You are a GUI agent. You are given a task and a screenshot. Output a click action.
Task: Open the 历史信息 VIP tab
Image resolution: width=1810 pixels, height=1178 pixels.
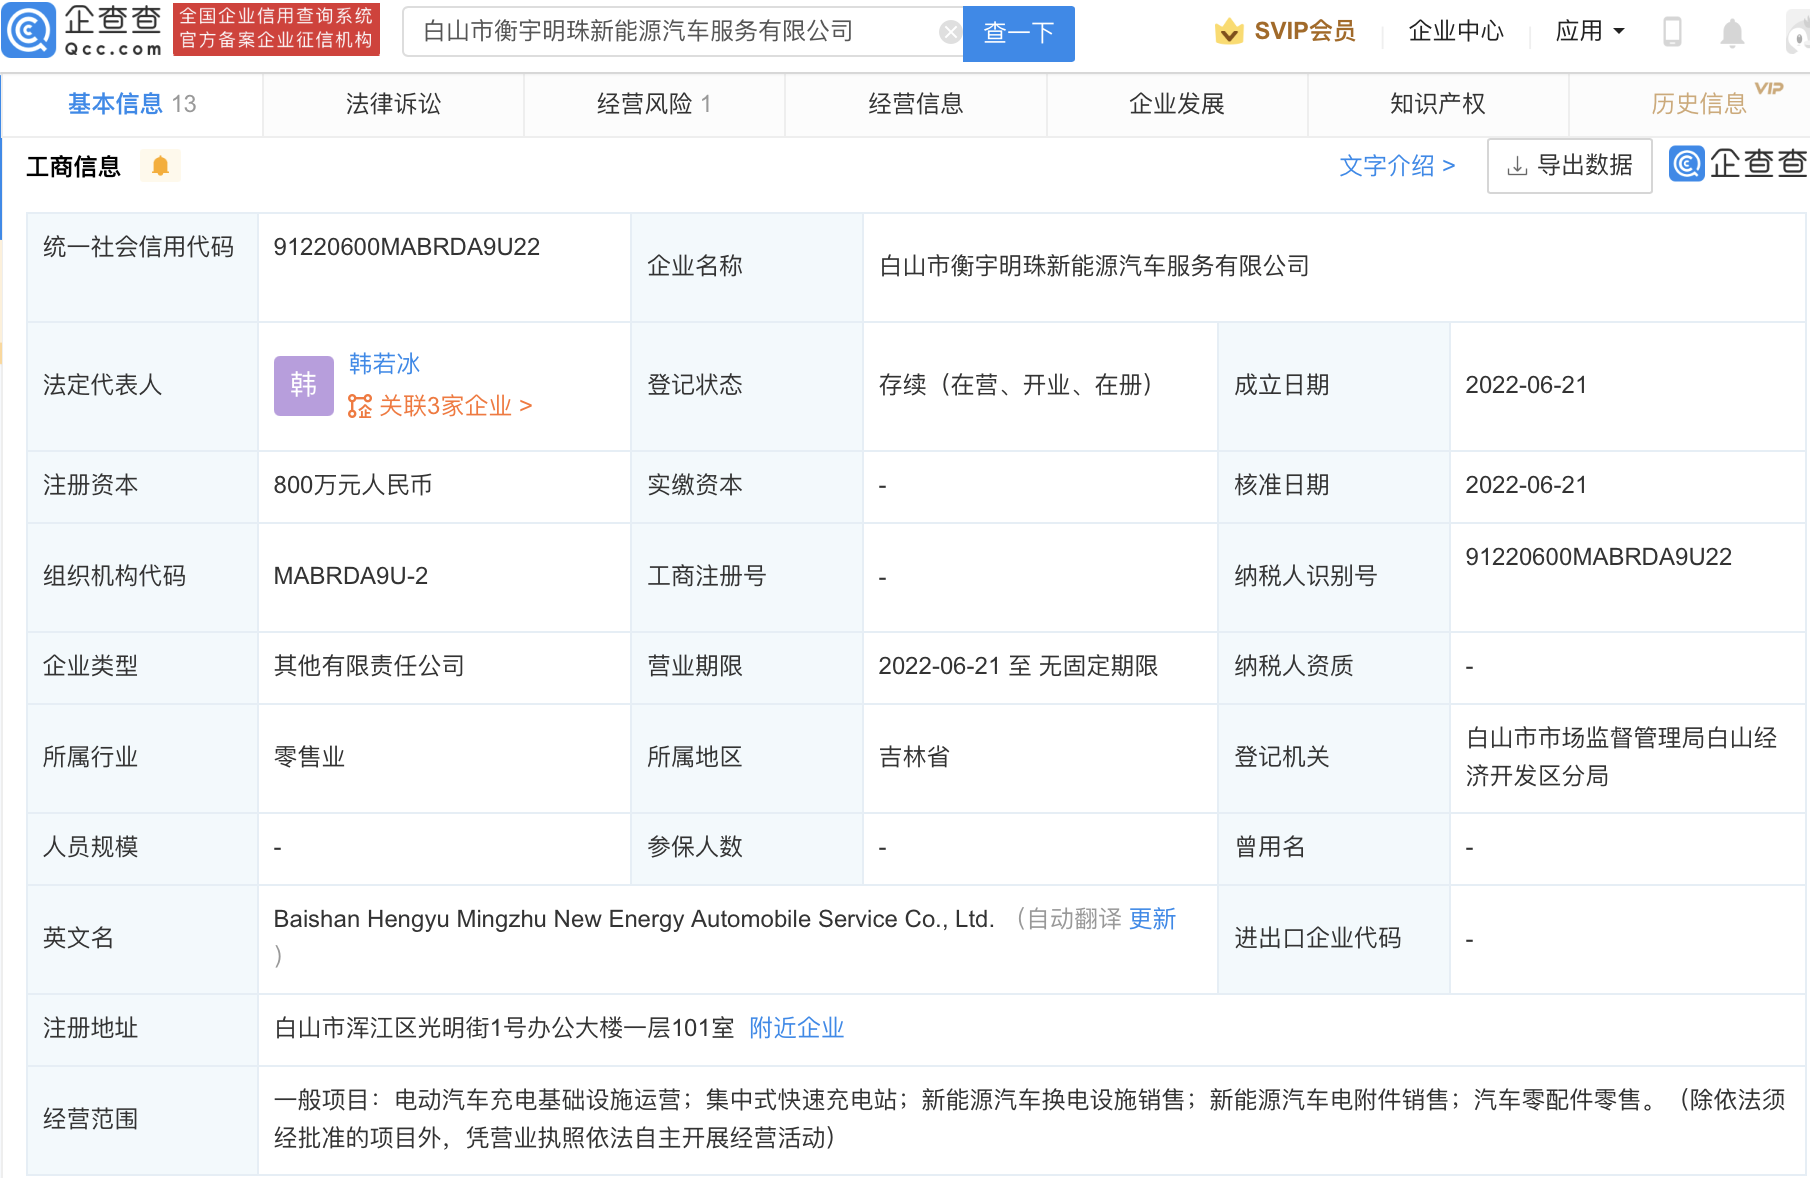1700,103
